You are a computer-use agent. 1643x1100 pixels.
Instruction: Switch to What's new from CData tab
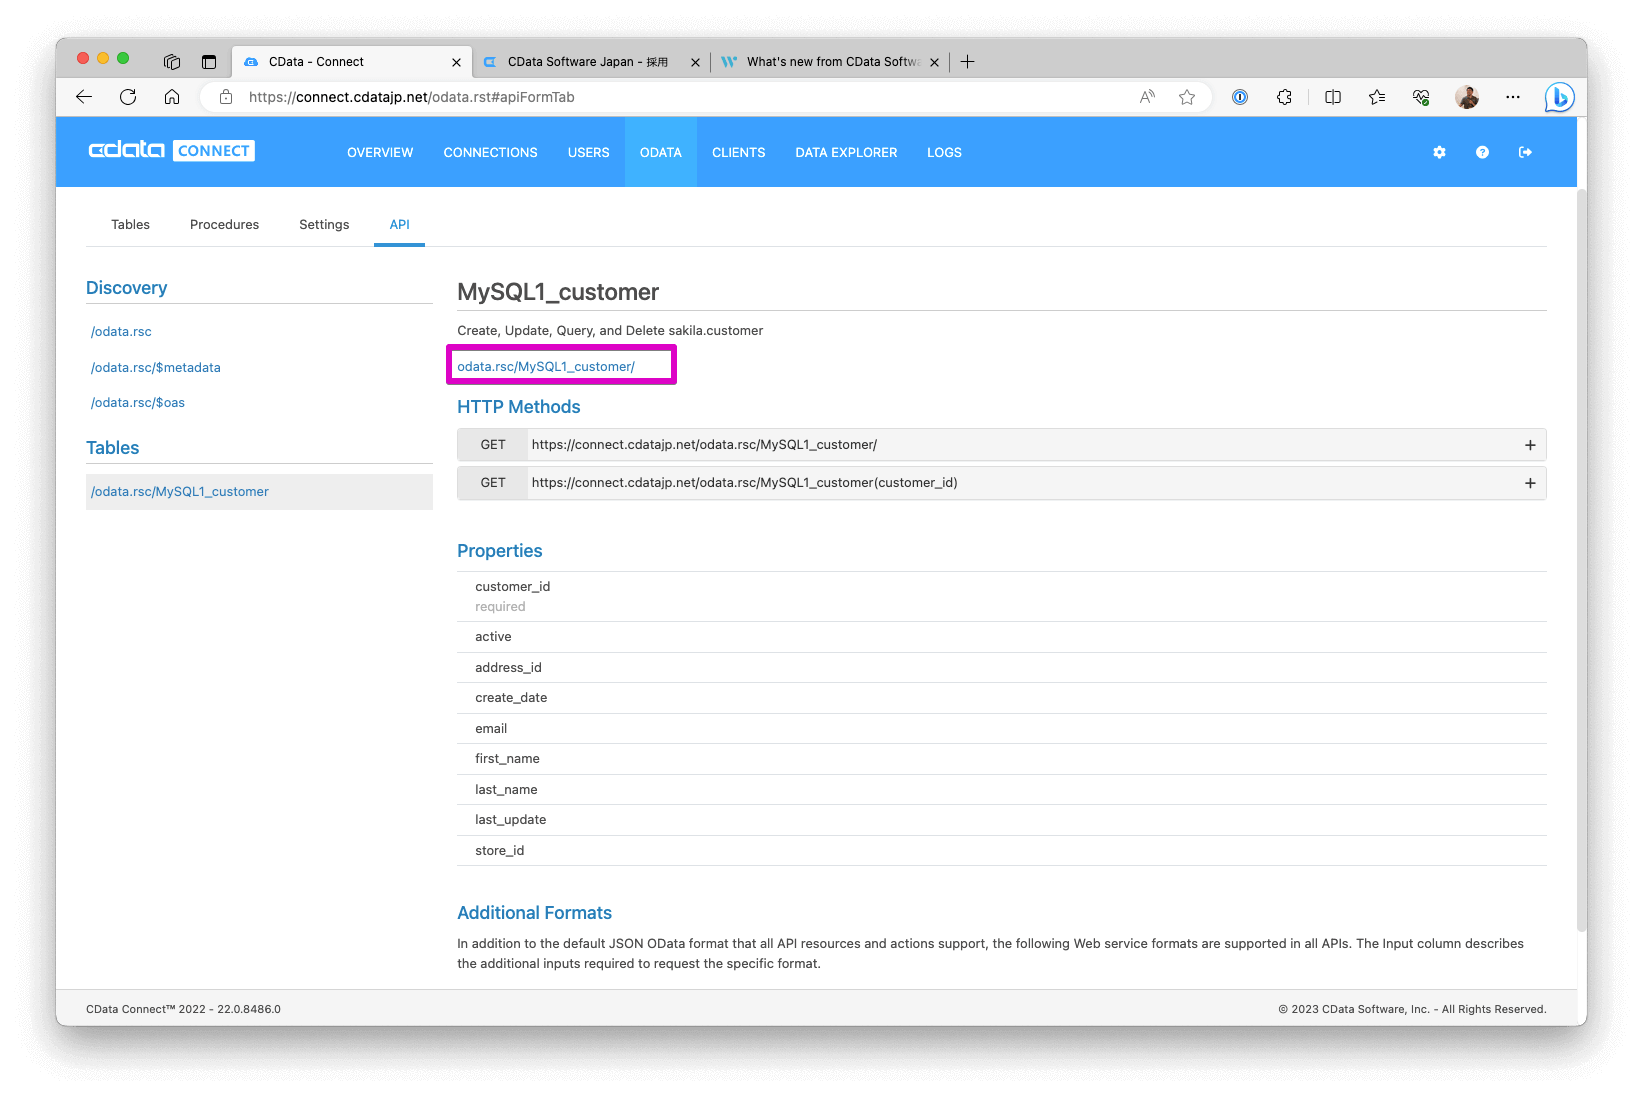(x=830, y=62)
